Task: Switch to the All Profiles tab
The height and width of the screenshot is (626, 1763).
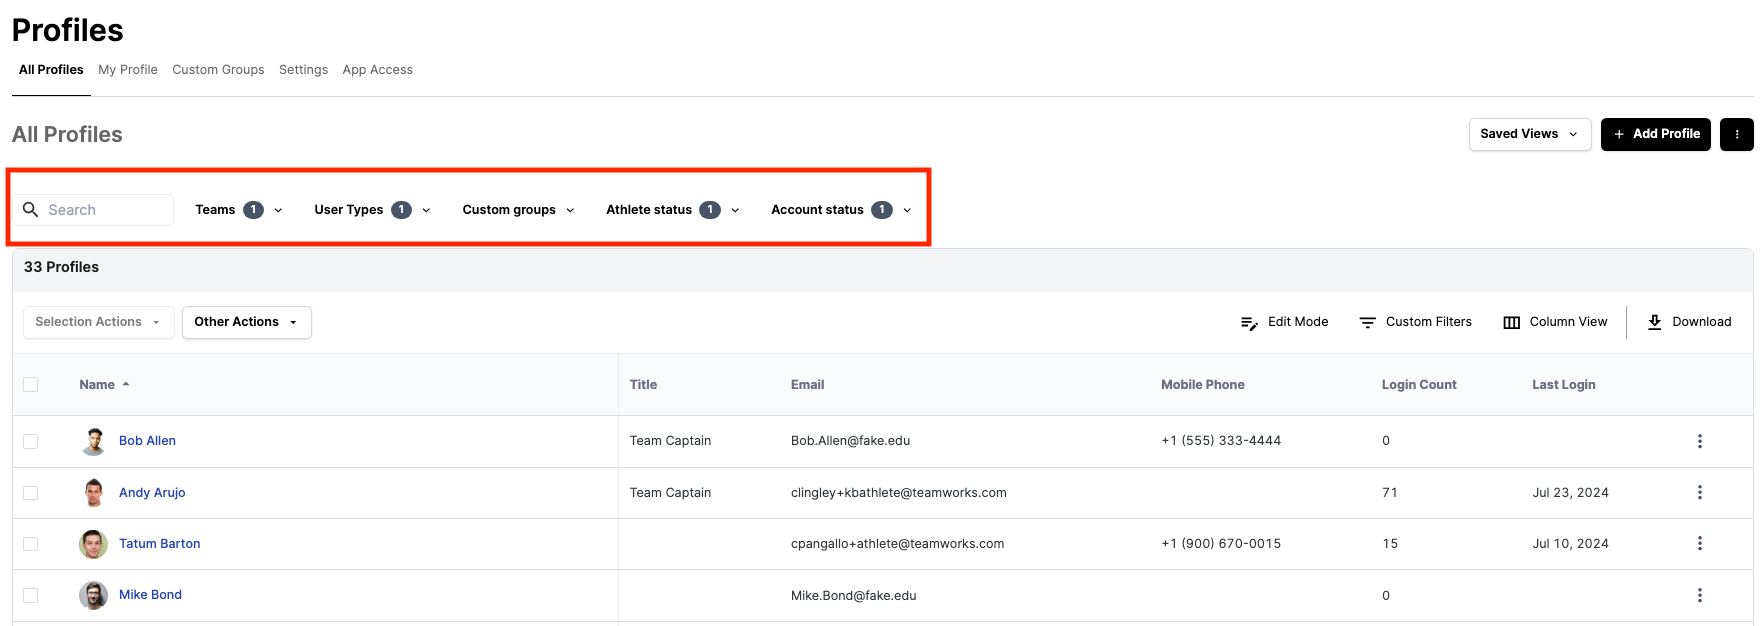Action: 51,70
